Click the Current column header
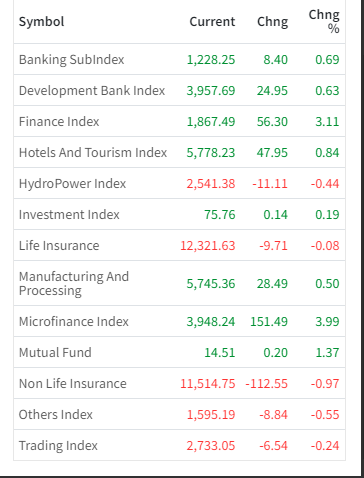The width and height of the screenshot is (364, 478). [x=212, y=22]
